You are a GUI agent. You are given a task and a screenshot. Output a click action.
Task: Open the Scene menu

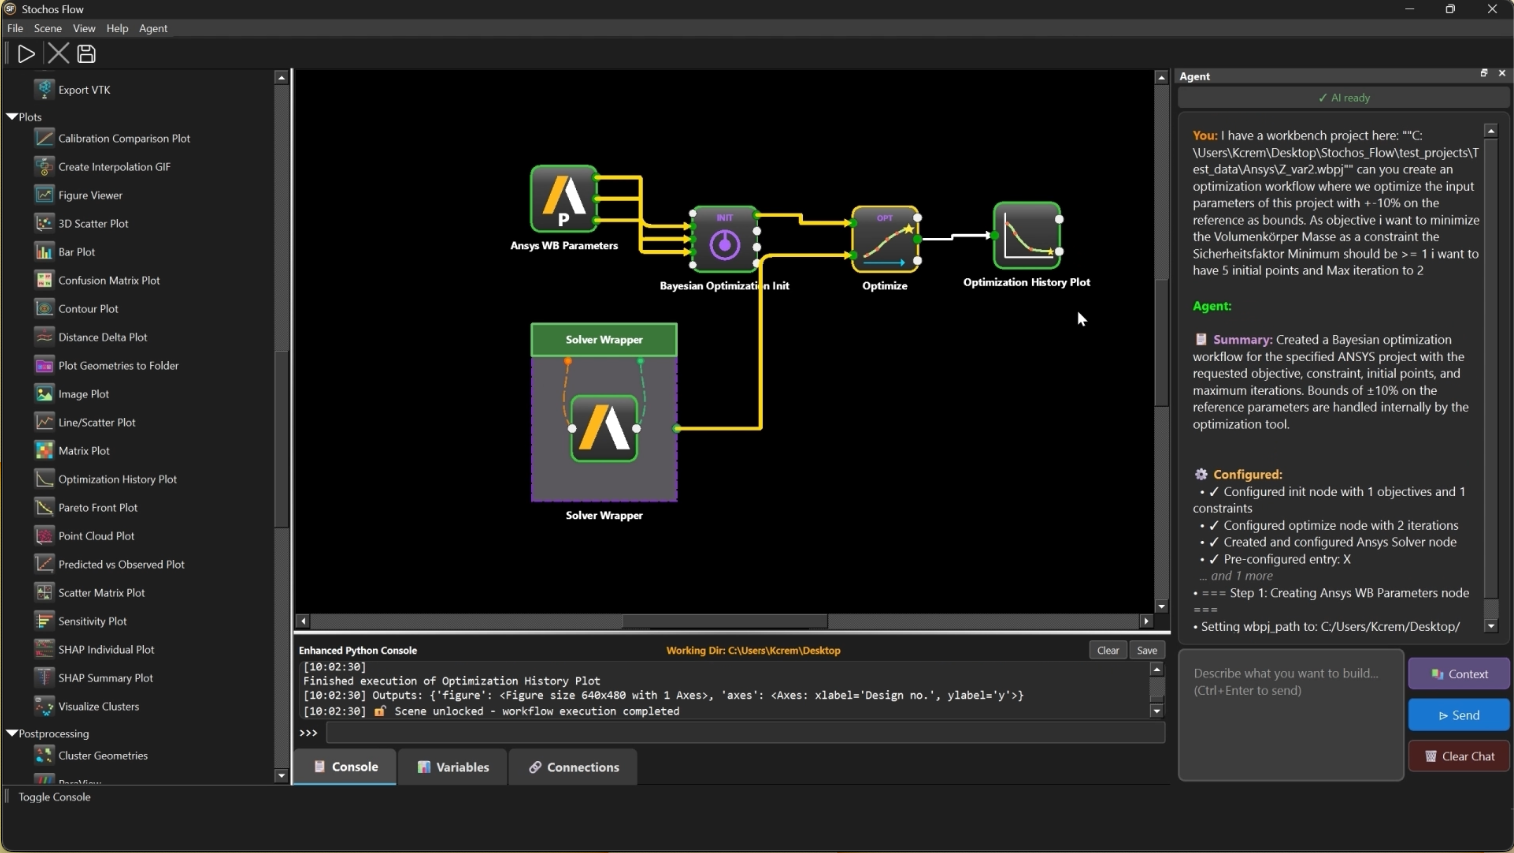coord(47,28)
